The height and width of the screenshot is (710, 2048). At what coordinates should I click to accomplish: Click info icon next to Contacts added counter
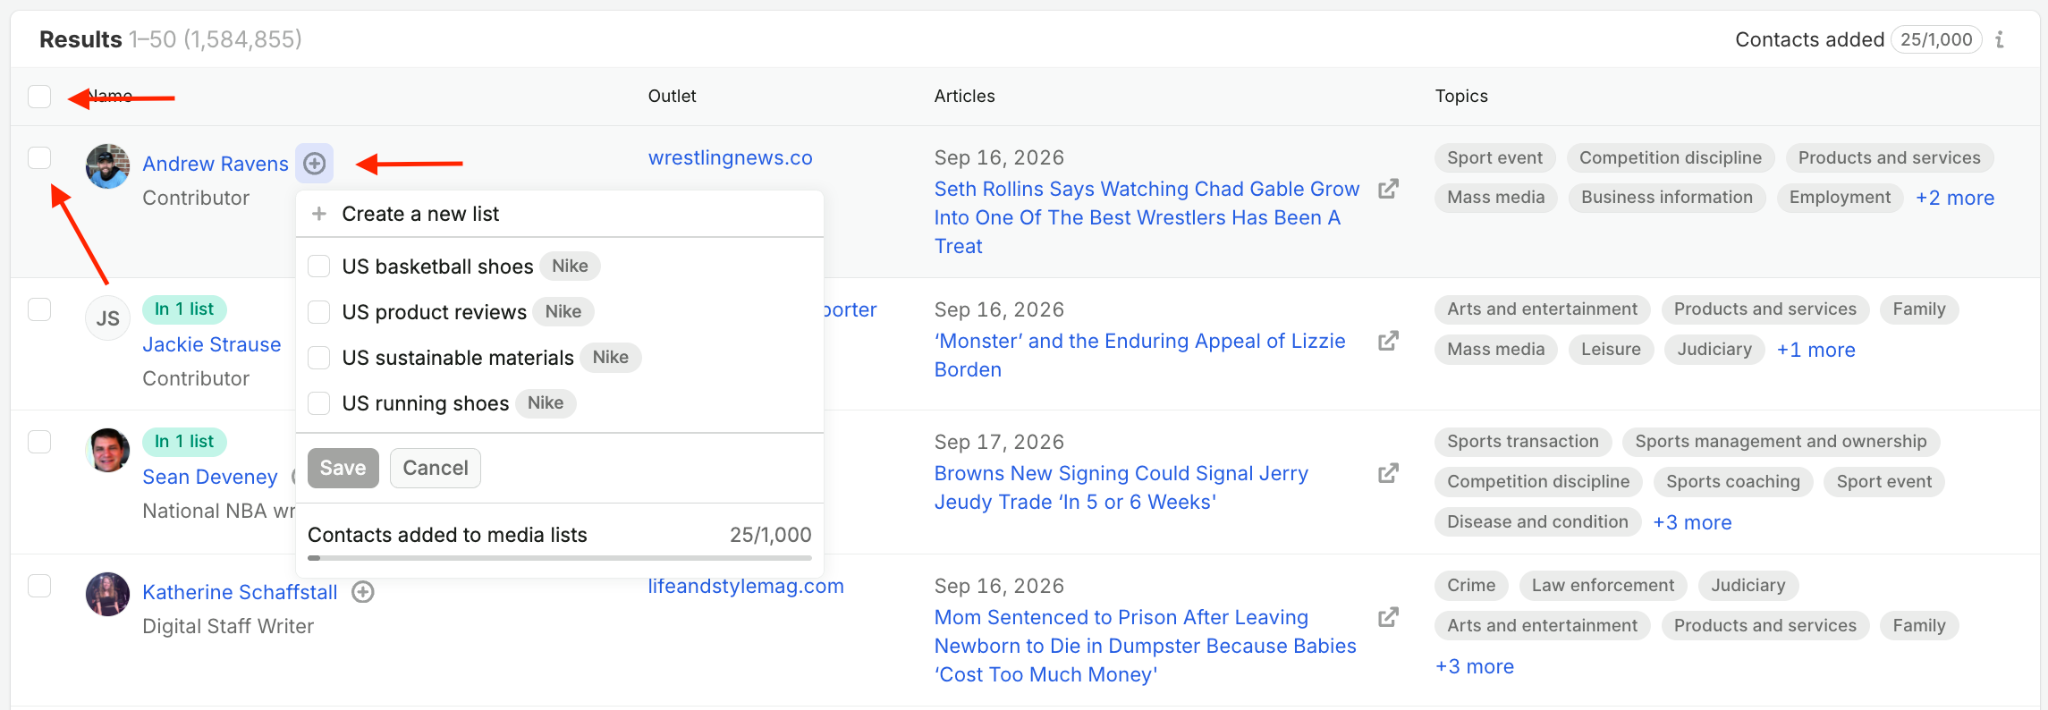1999,40
